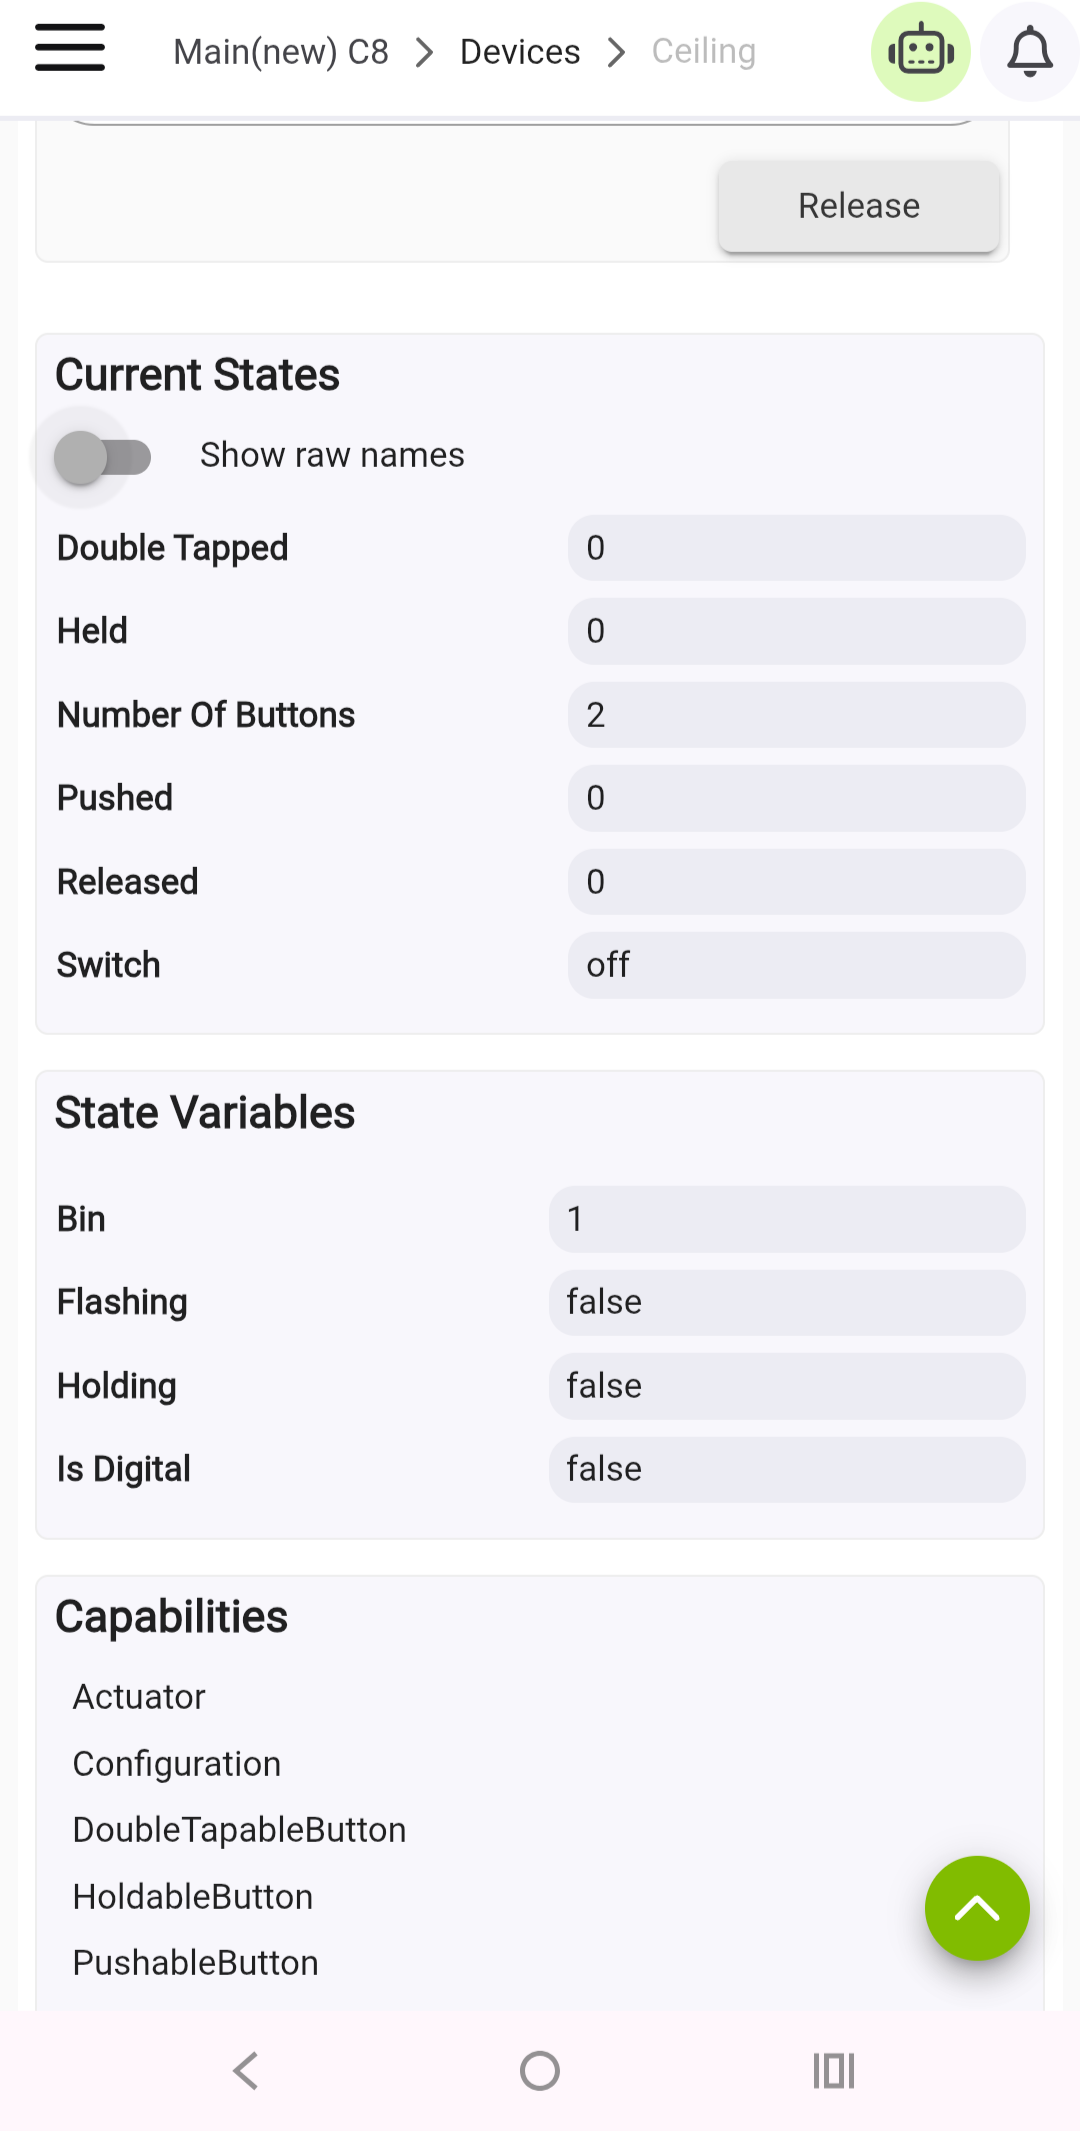Go to the Main(new) C8 breadcrumb
1080x2131 pixels.
click(x=281, y=52)
